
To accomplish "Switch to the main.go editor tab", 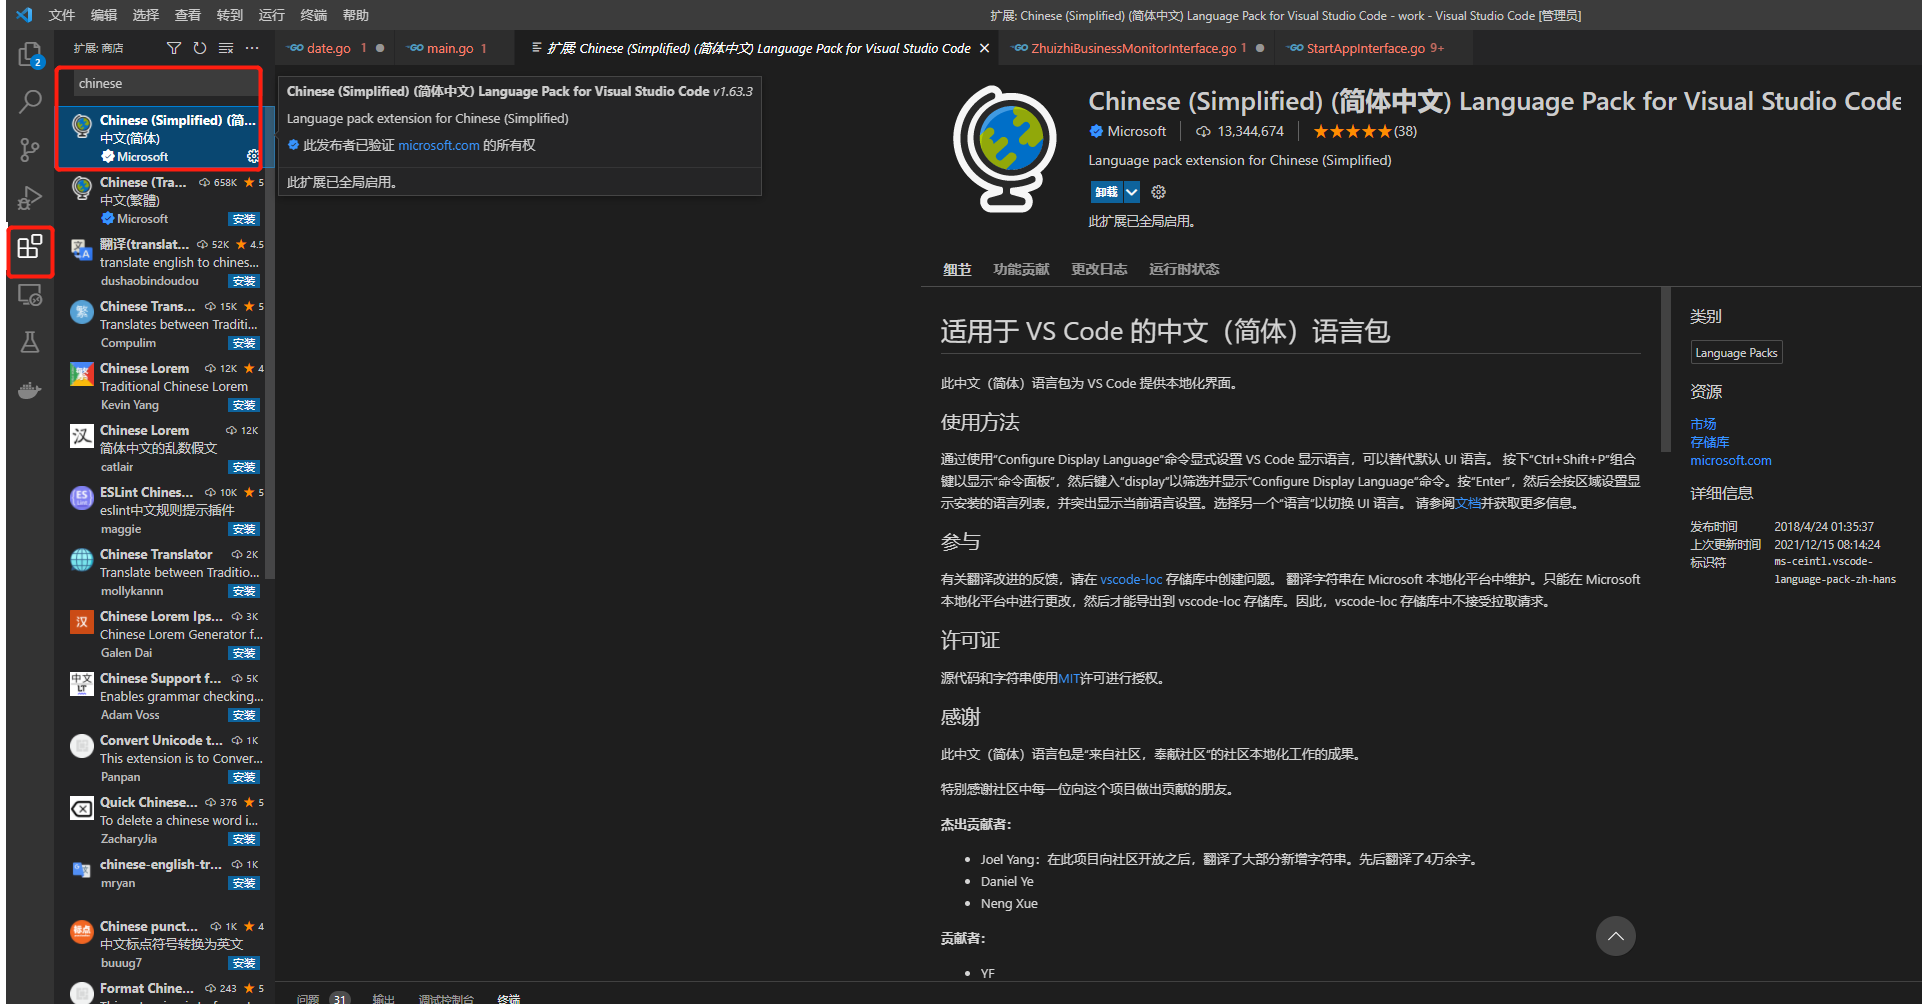I will pyautogui.click(x=455, y=48).
